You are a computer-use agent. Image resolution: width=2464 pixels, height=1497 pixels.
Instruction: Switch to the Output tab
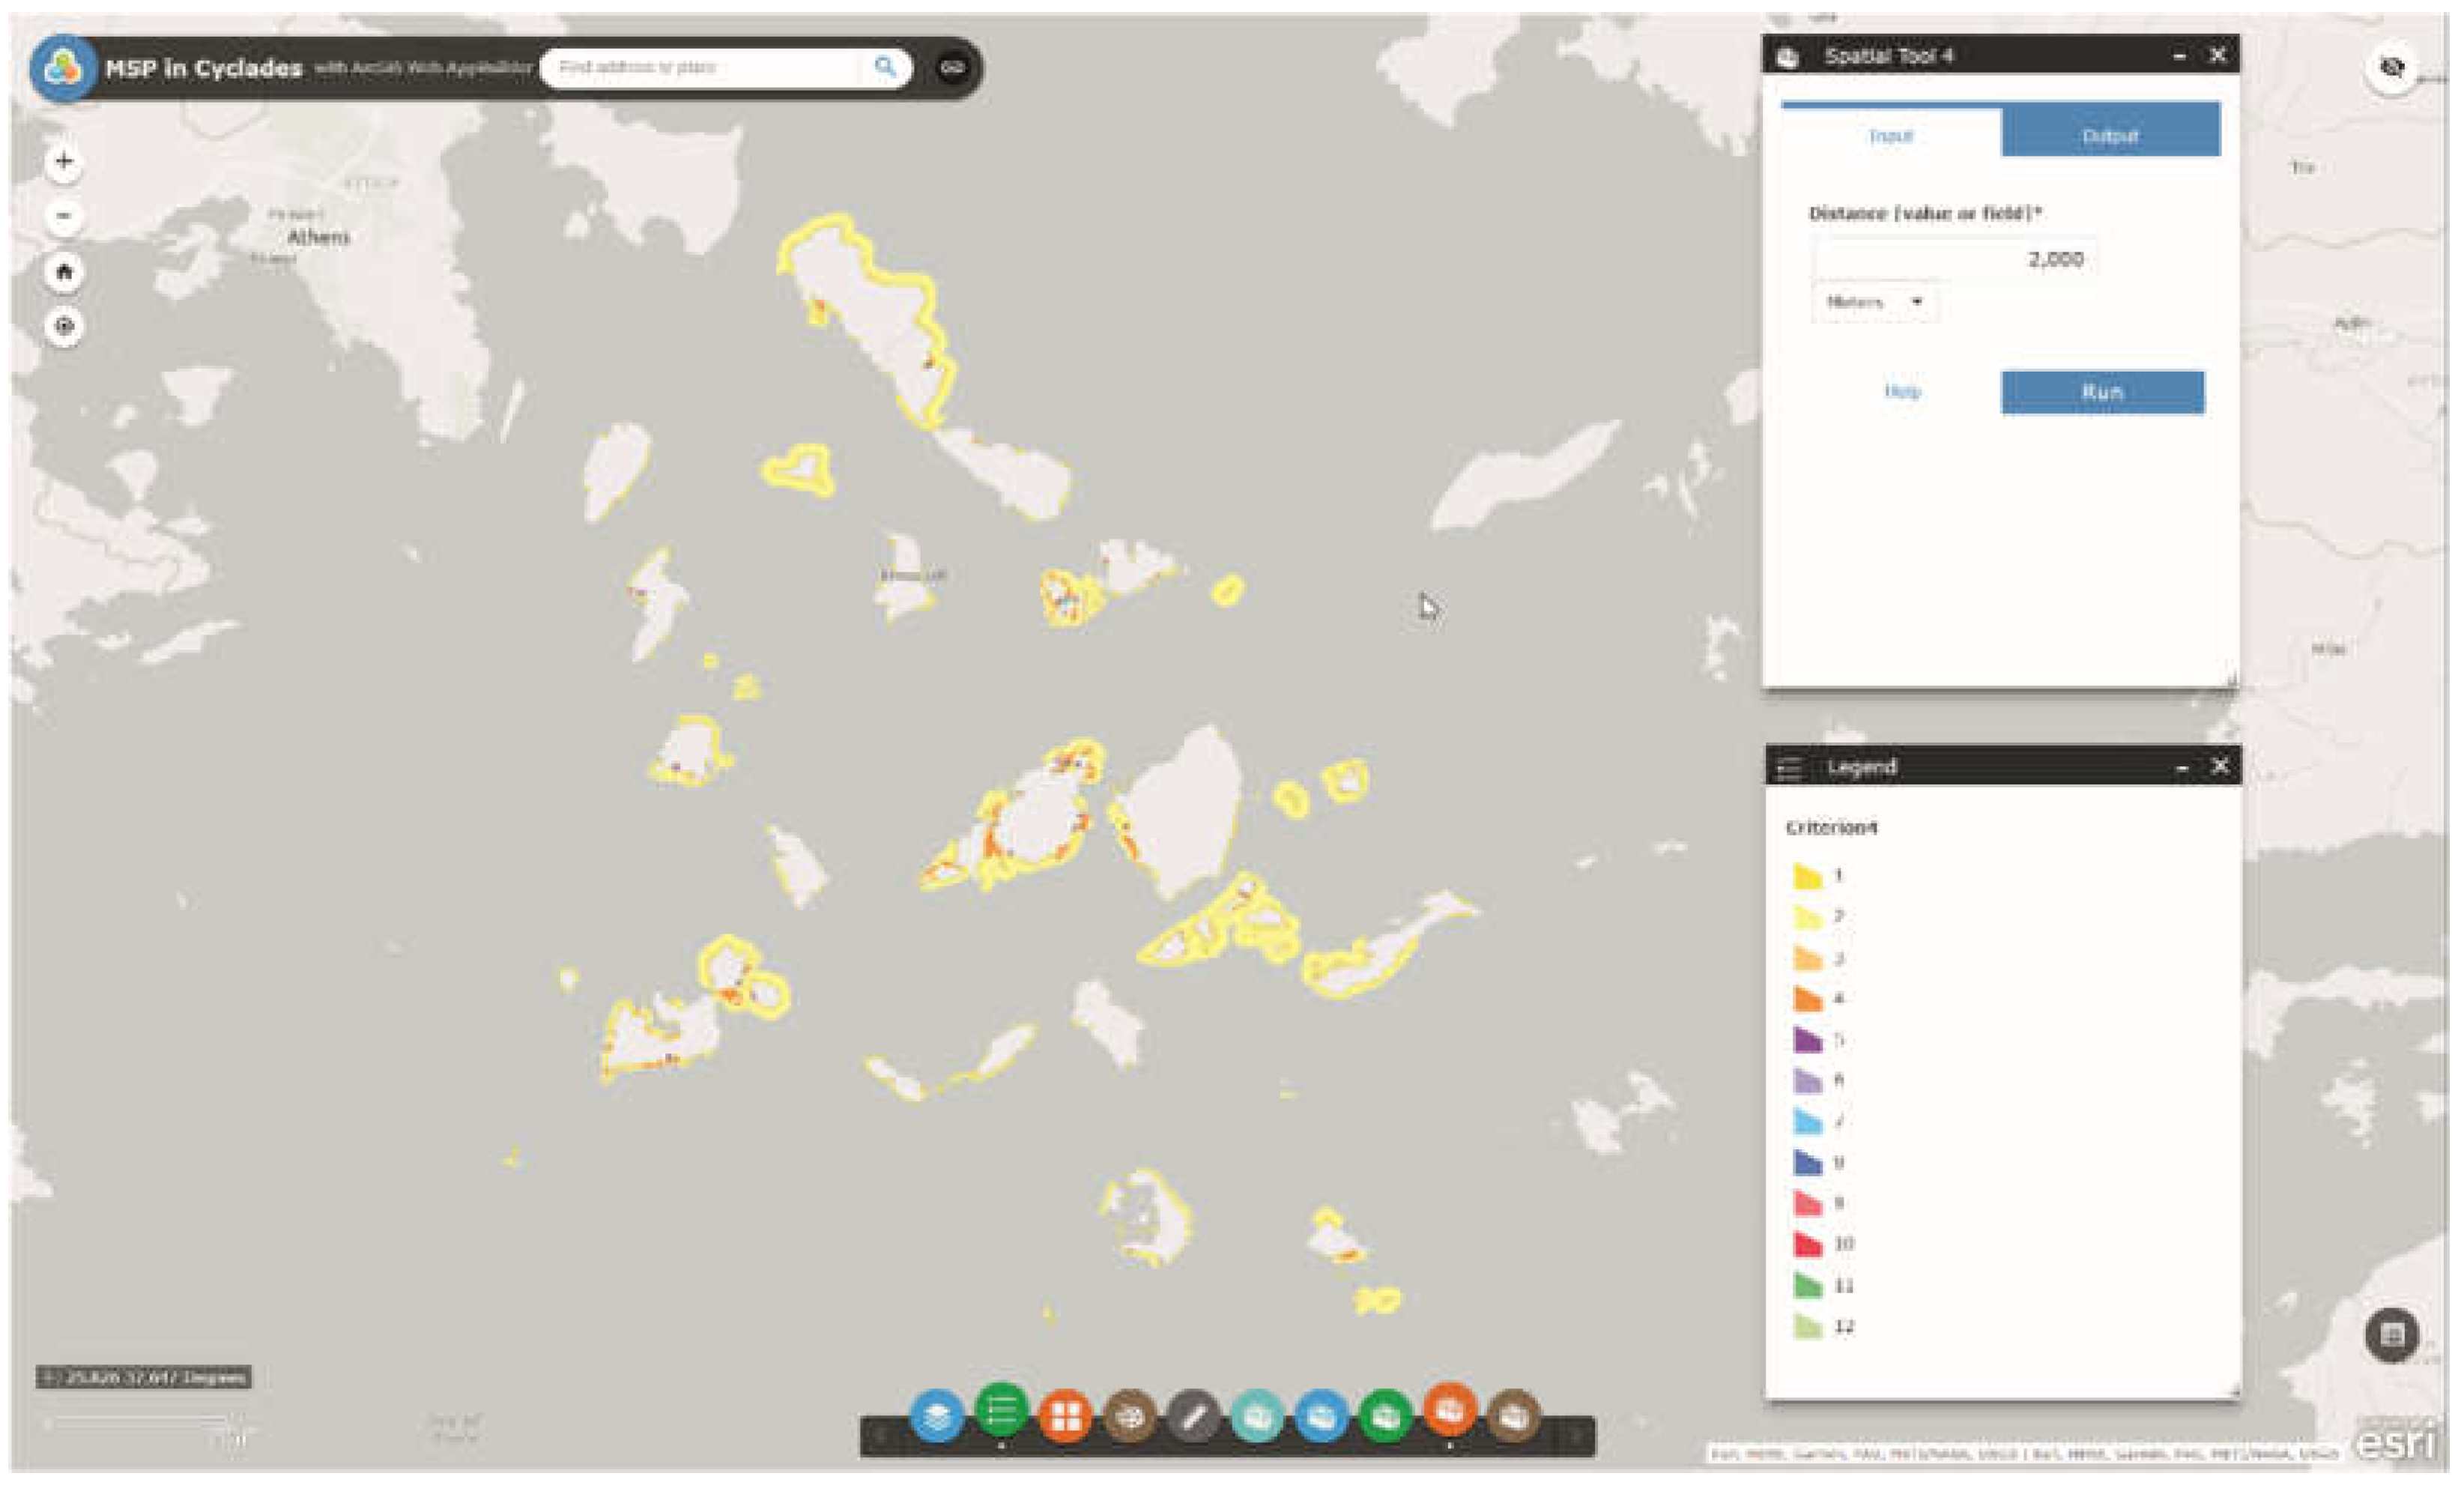click(2110, 135)
